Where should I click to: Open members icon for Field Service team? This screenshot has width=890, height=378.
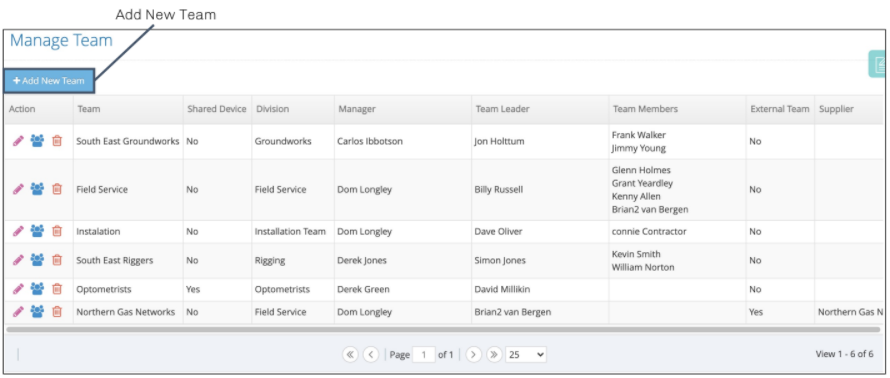37,189
